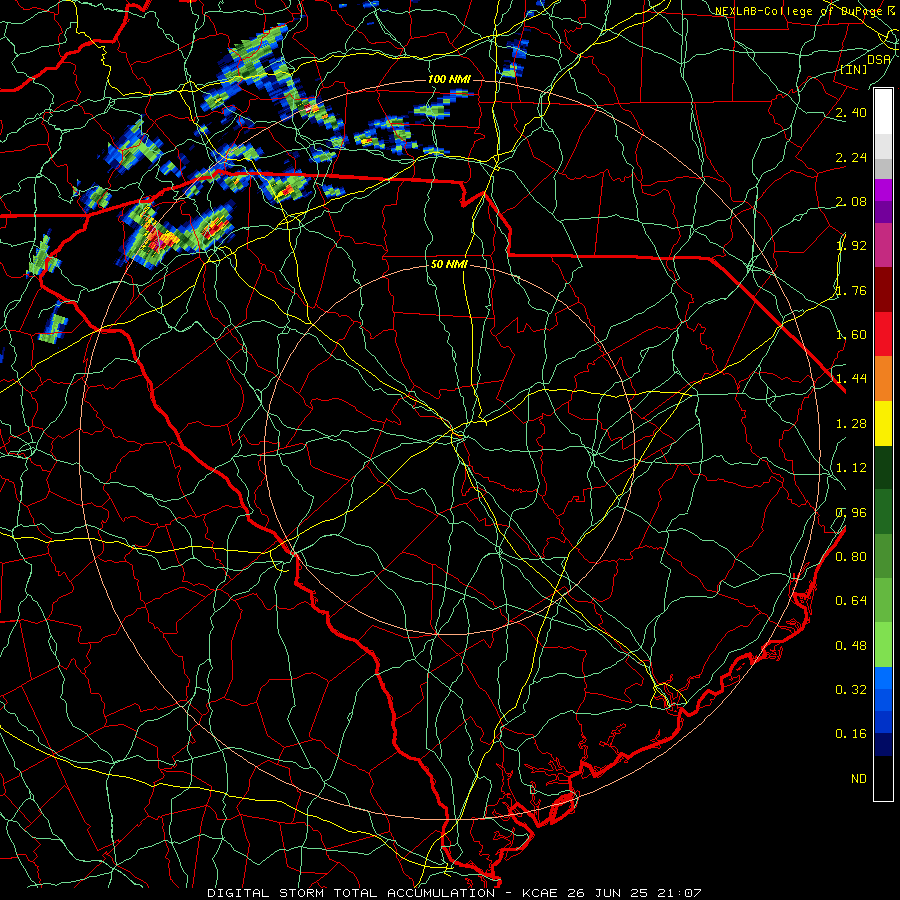This screenshot has width=900, height=900.
Task: Click the 0.48 legend value
Action: click(851, 646)
